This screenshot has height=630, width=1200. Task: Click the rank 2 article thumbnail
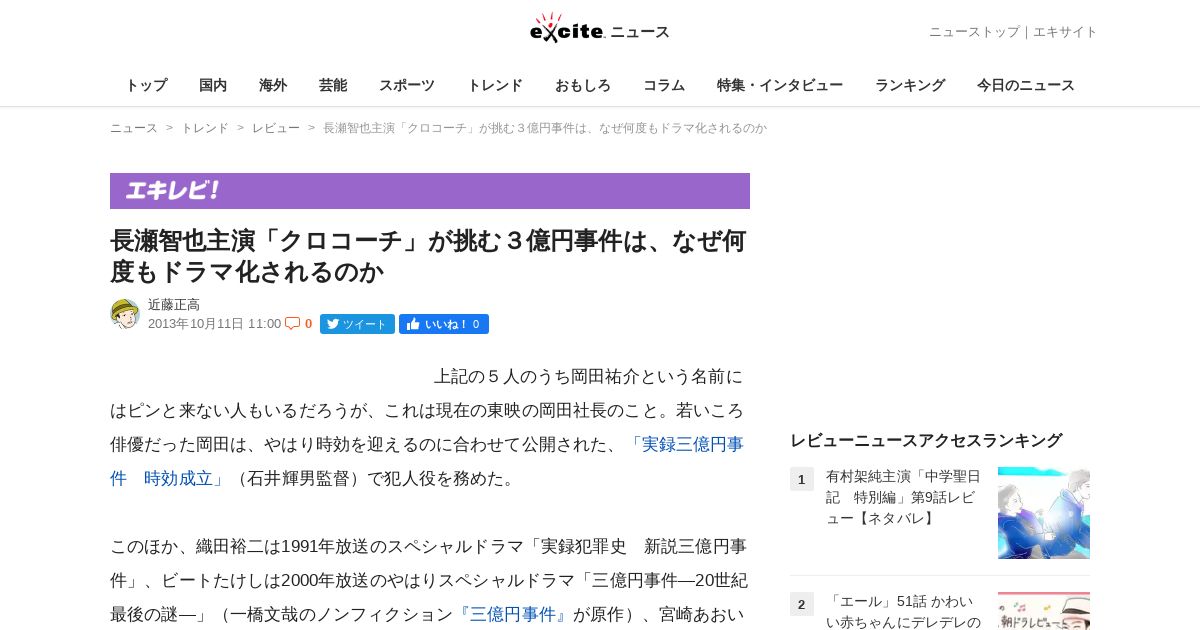tap(1044, 611)
